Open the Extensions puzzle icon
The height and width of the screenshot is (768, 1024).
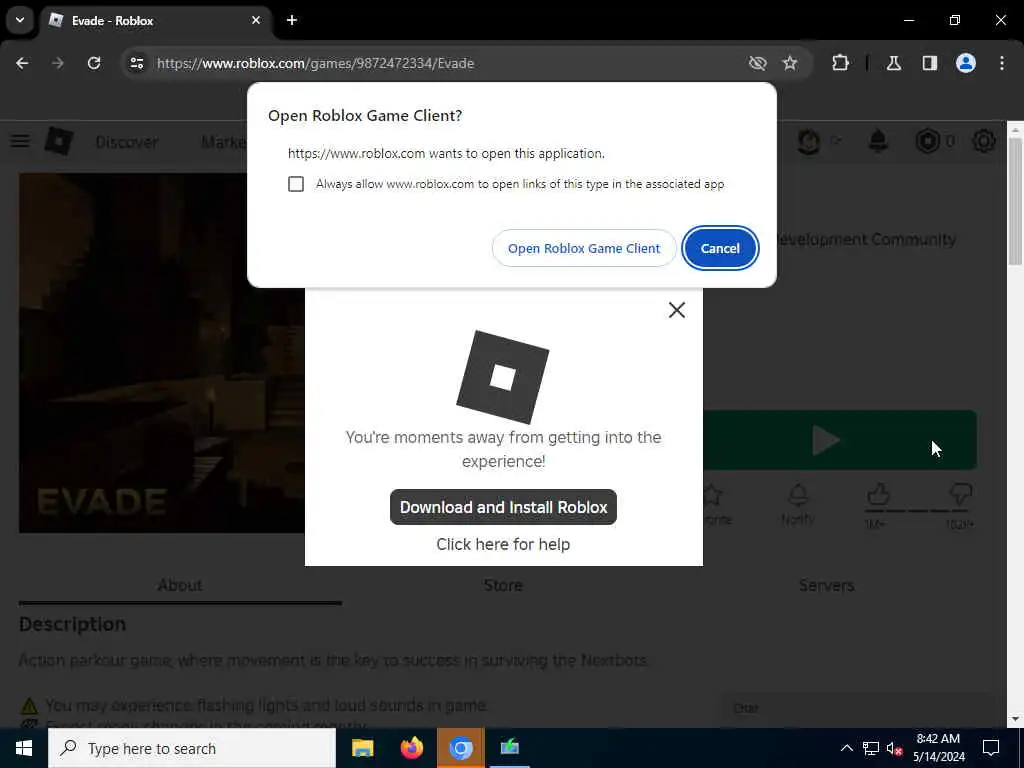840,63
